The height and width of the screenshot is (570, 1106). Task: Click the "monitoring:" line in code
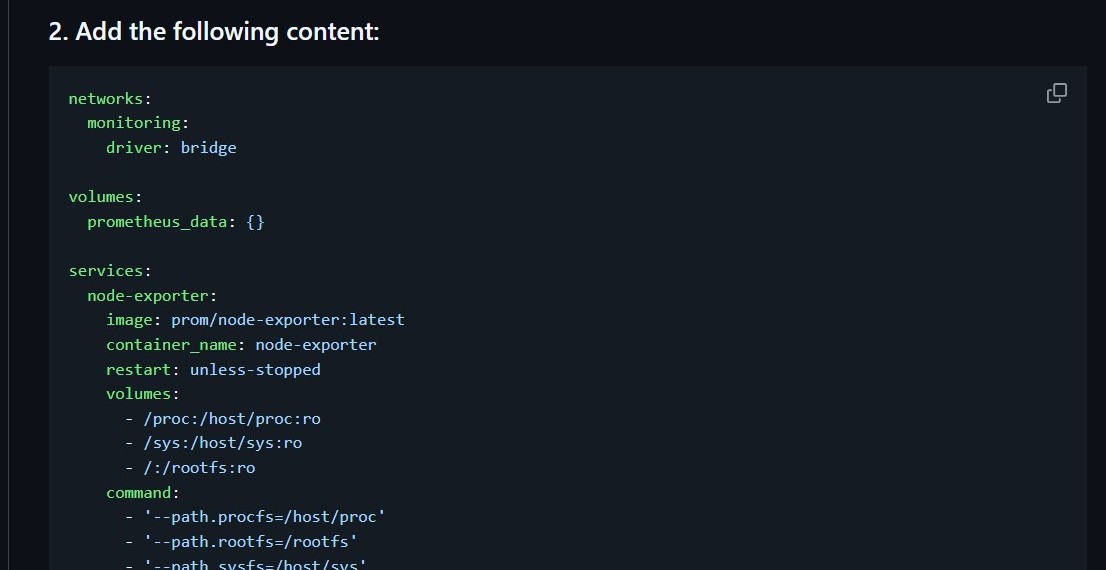[138, 123]
